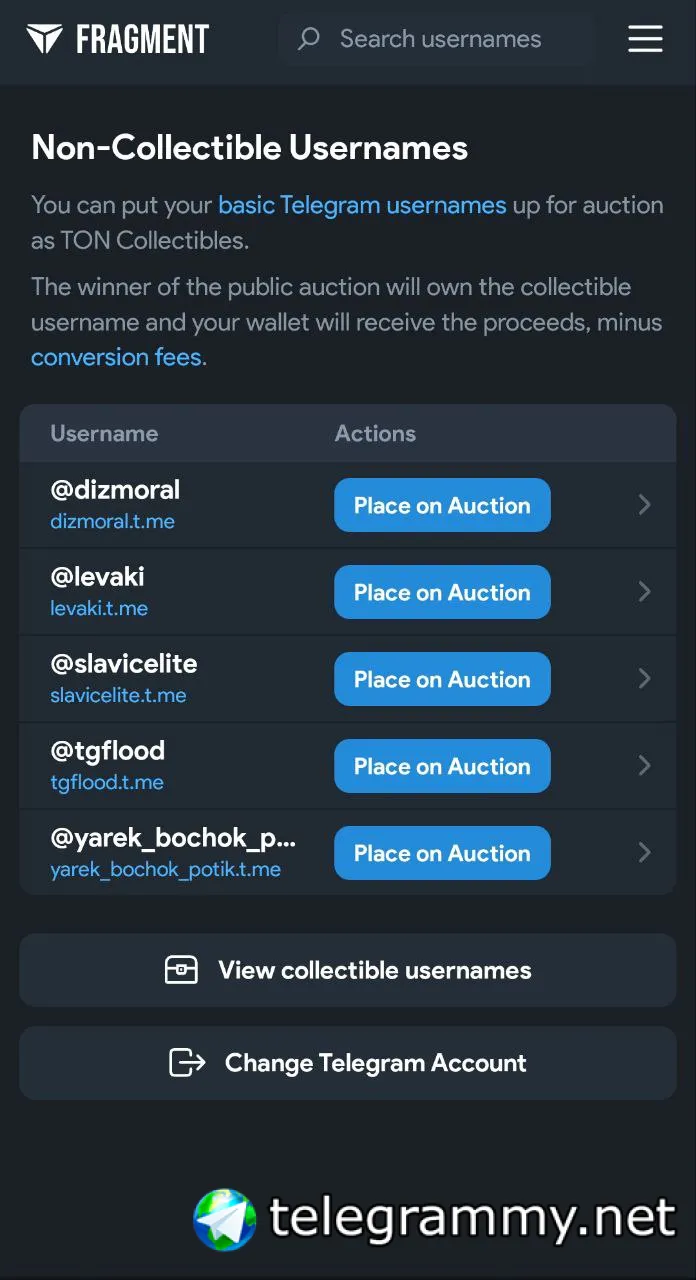Open the basic Telegram usernames link
The image size is (696, 1280).
pos(362,205)
